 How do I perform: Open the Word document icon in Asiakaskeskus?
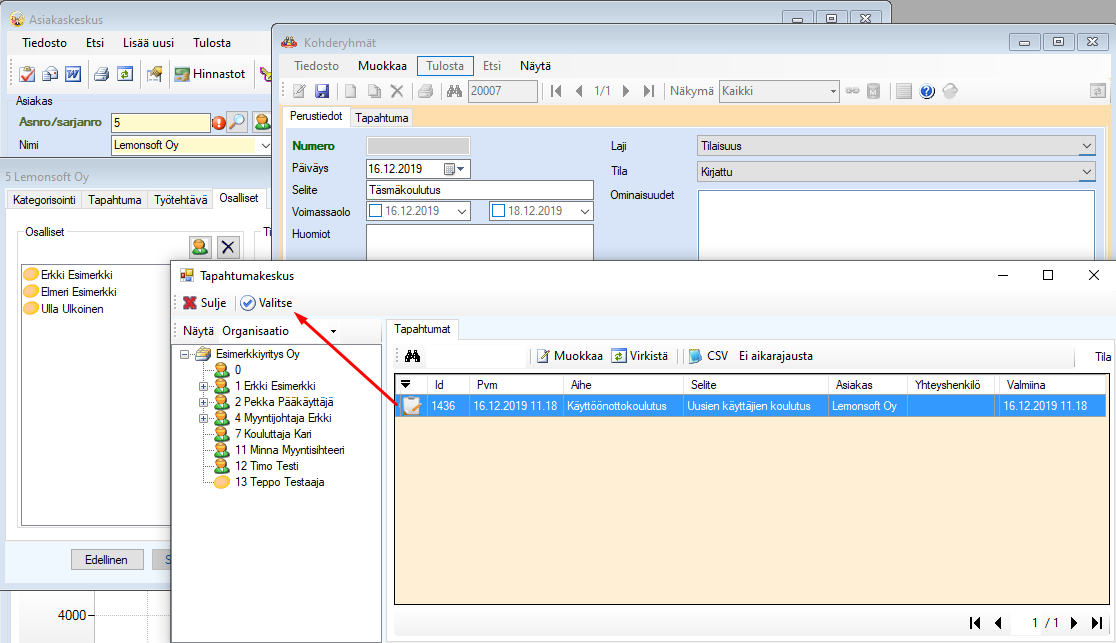pyautogui.click(x=73, y=74)
